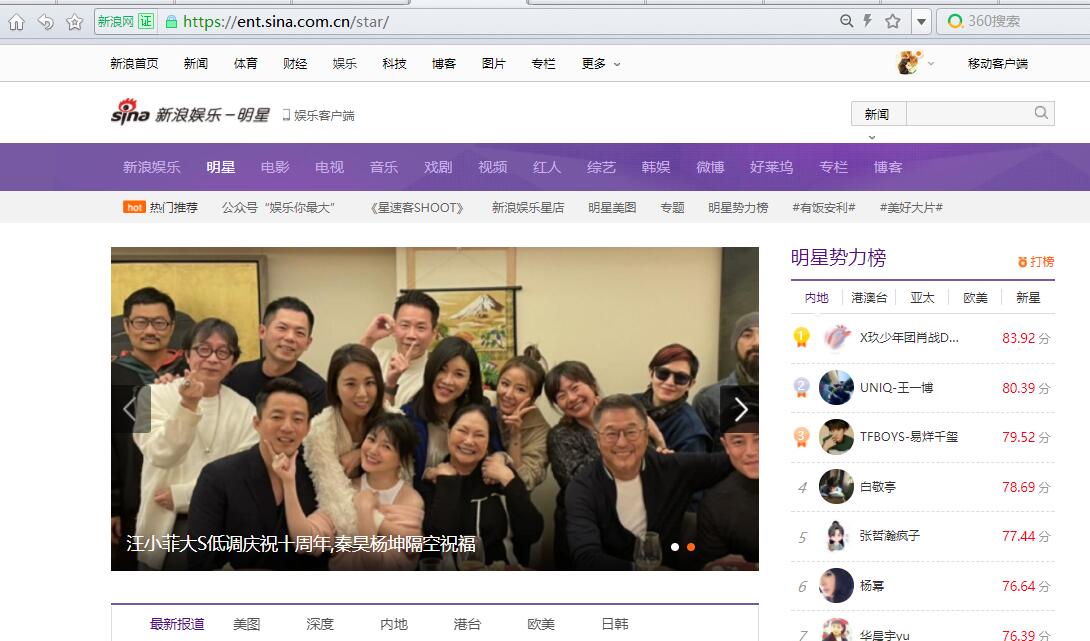The image size is (1090, 641).
Task: Click the site search magnifier icon
Action: 1041,113
